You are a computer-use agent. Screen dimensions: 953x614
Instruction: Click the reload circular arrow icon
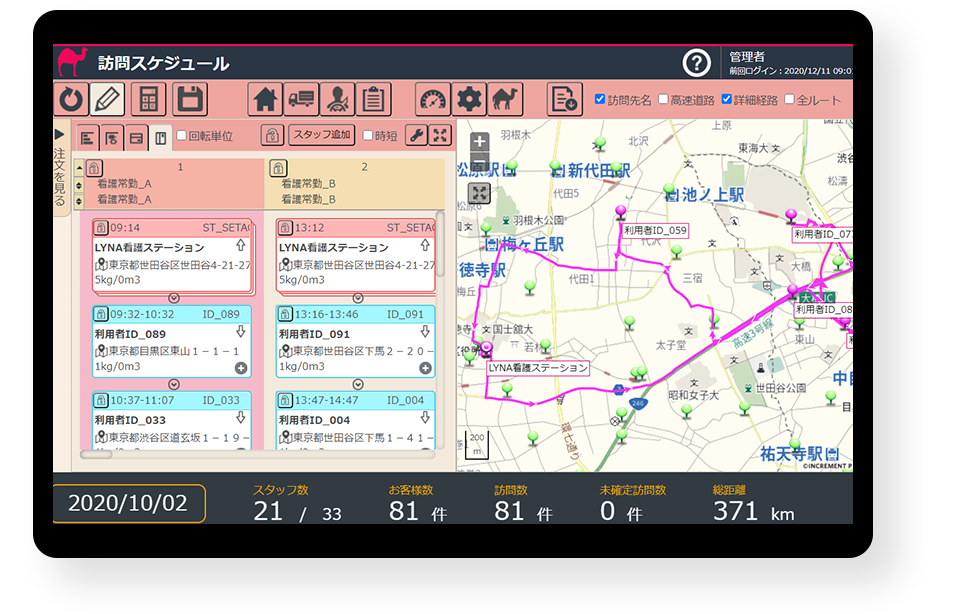point(71,99)
